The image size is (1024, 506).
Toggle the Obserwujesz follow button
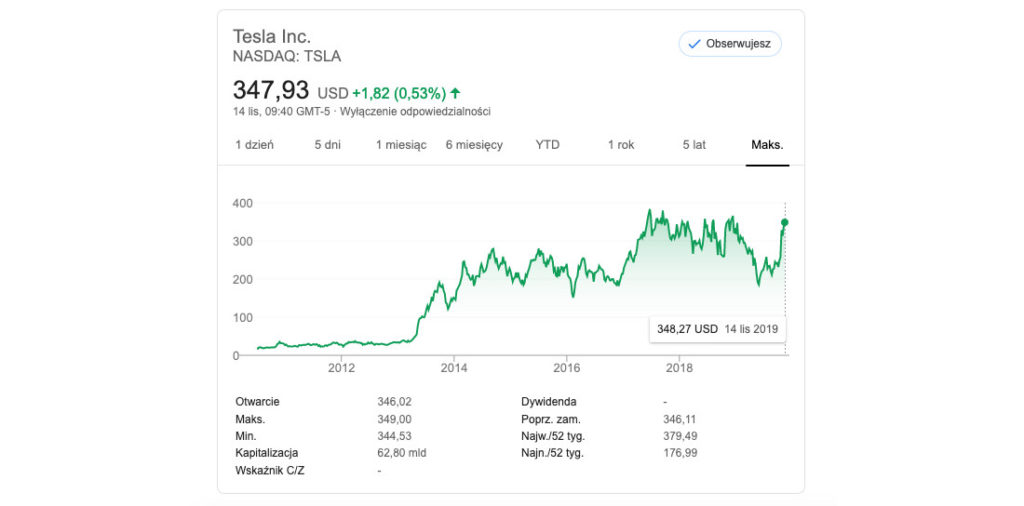click(x=730, y=44)
